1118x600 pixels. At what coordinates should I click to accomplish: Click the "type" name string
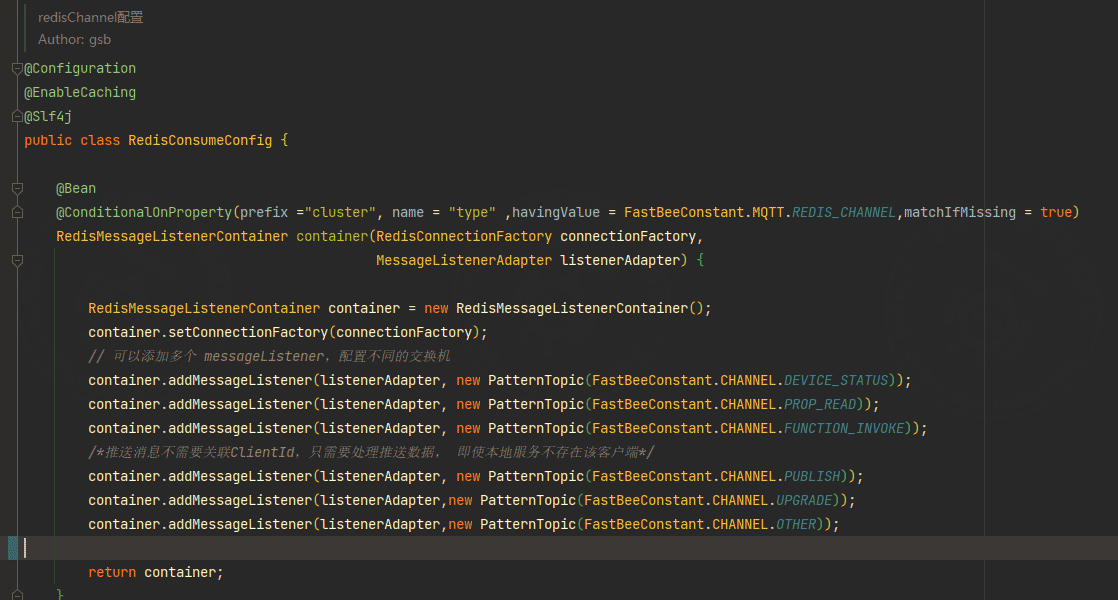coord(472,212)
